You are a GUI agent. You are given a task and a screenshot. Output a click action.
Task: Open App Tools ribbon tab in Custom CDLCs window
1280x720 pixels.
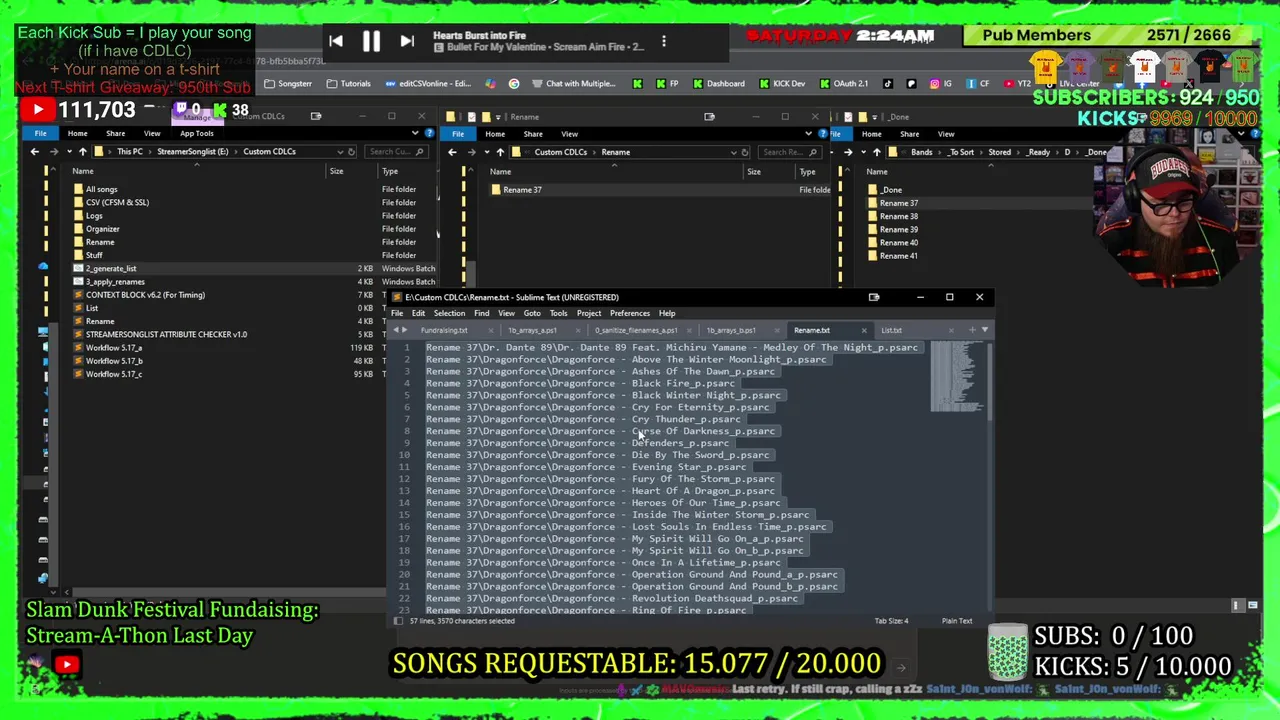point(197,133)
